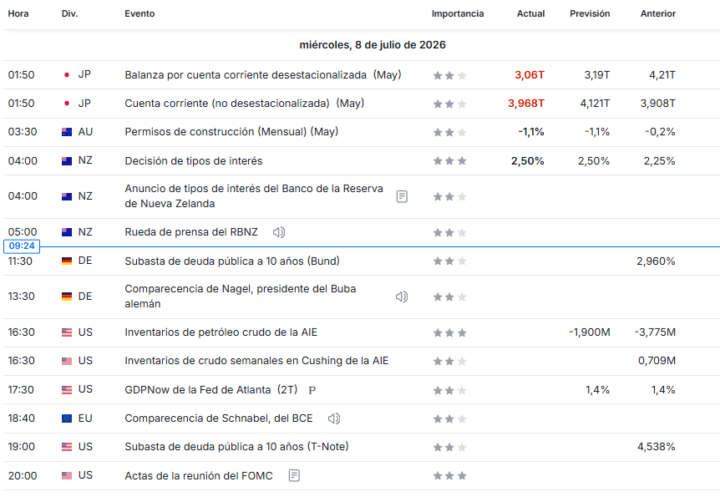The width and height of the screenshot is (720, 497).
Task: Click actual value 3,968T
Action: point(526,103)
